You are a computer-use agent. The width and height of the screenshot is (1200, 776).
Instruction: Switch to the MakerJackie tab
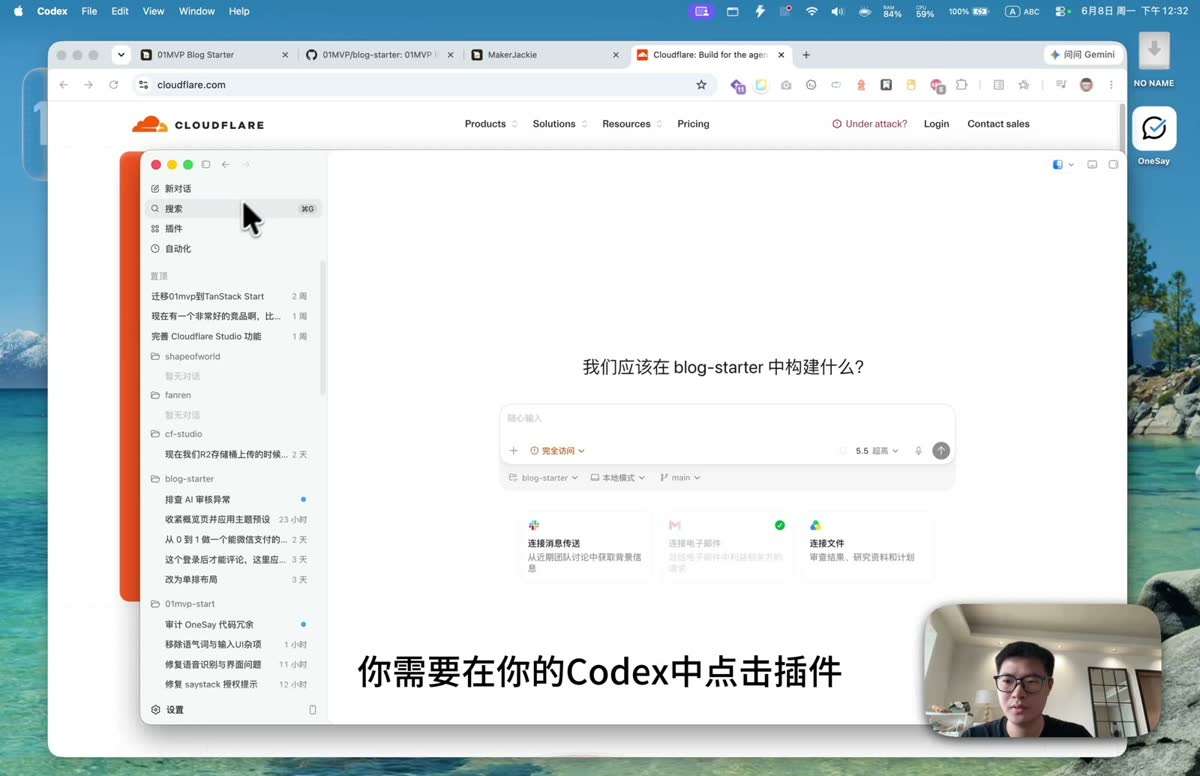pyautogui.click(x=545, y=55)
